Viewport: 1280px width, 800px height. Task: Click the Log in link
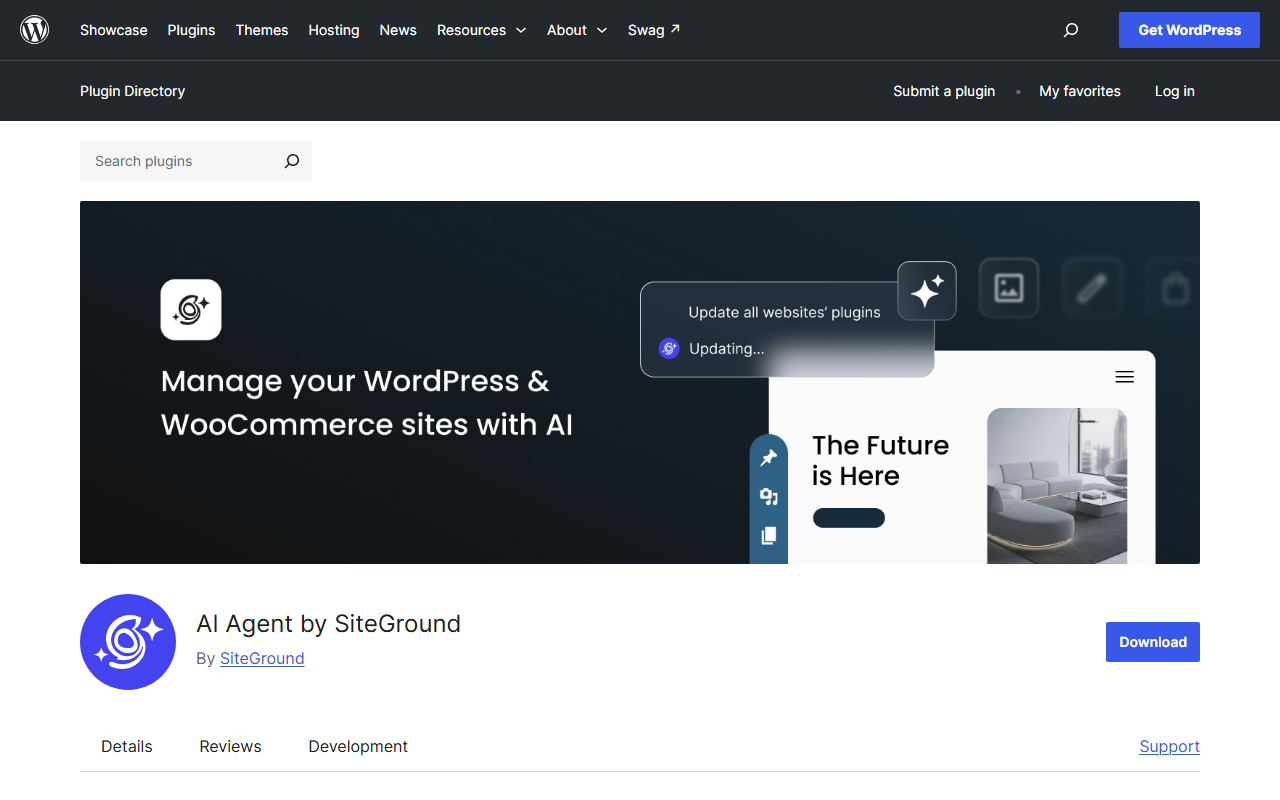pyautogui.click(x=1175, y=91)
